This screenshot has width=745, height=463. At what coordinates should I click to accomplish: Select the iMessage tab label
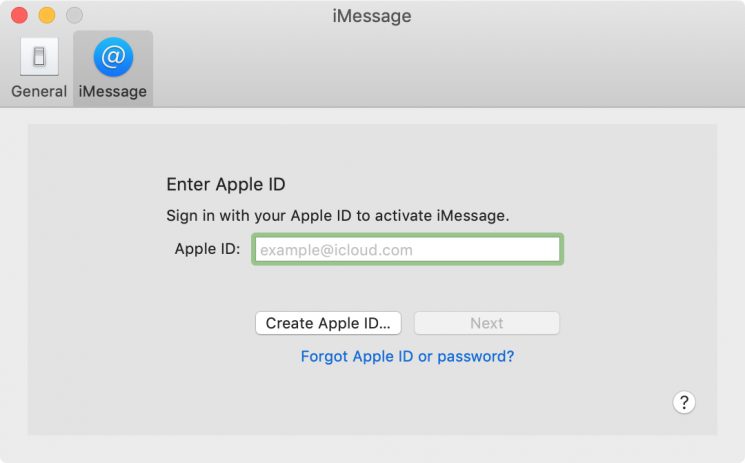tap(113, 91)
